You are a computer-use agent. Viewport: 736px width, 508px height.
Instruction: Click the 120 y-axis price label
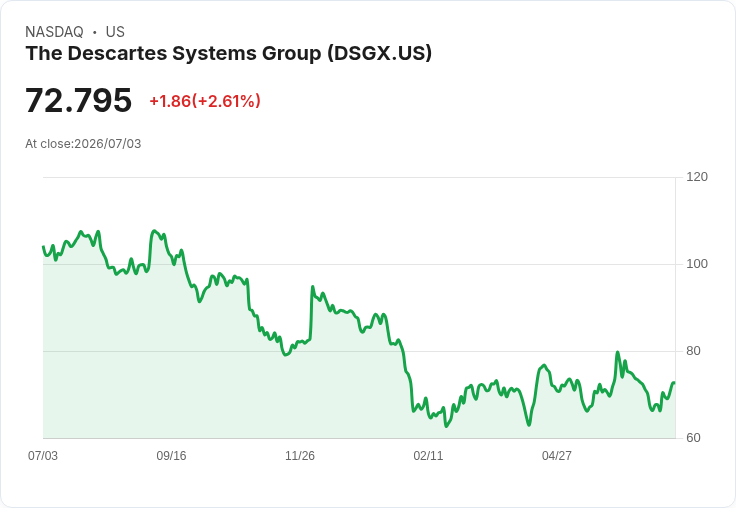(x=697, y=177)
